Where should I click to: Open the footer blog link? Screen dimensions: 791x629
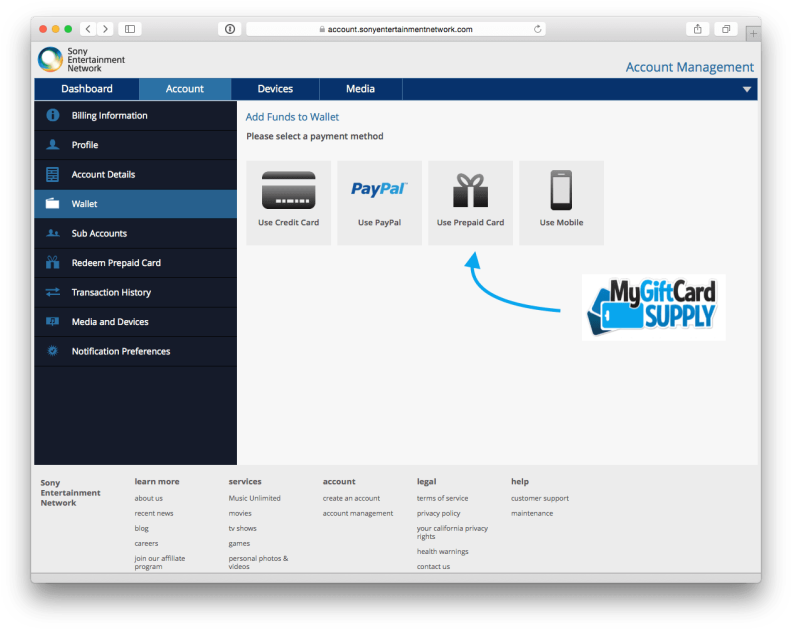click(141, 529)
